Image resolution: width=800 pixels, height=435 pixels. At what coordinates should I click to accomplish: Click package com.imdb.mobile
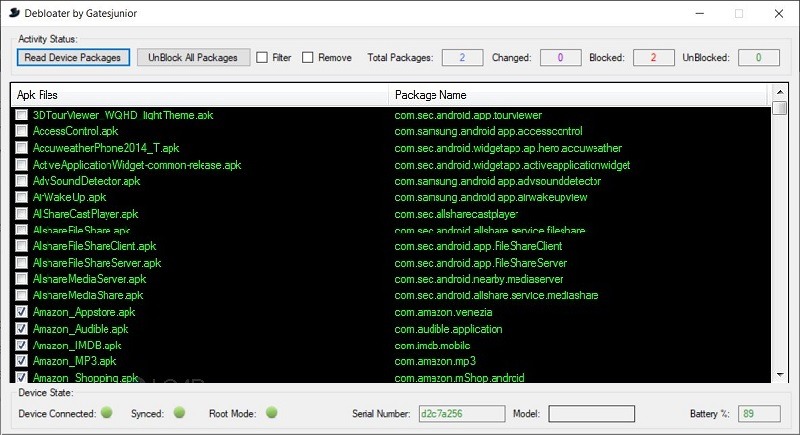point(432,345)
